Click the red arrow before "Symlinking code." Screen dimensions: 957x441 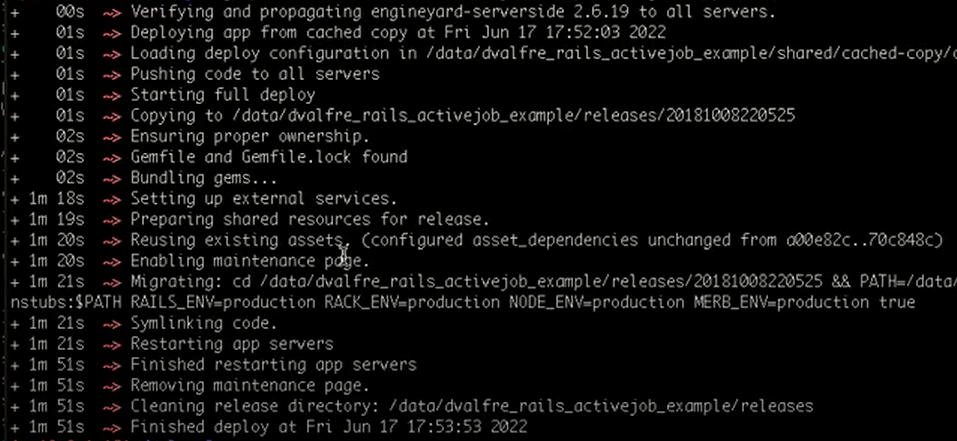pos(113,323)
